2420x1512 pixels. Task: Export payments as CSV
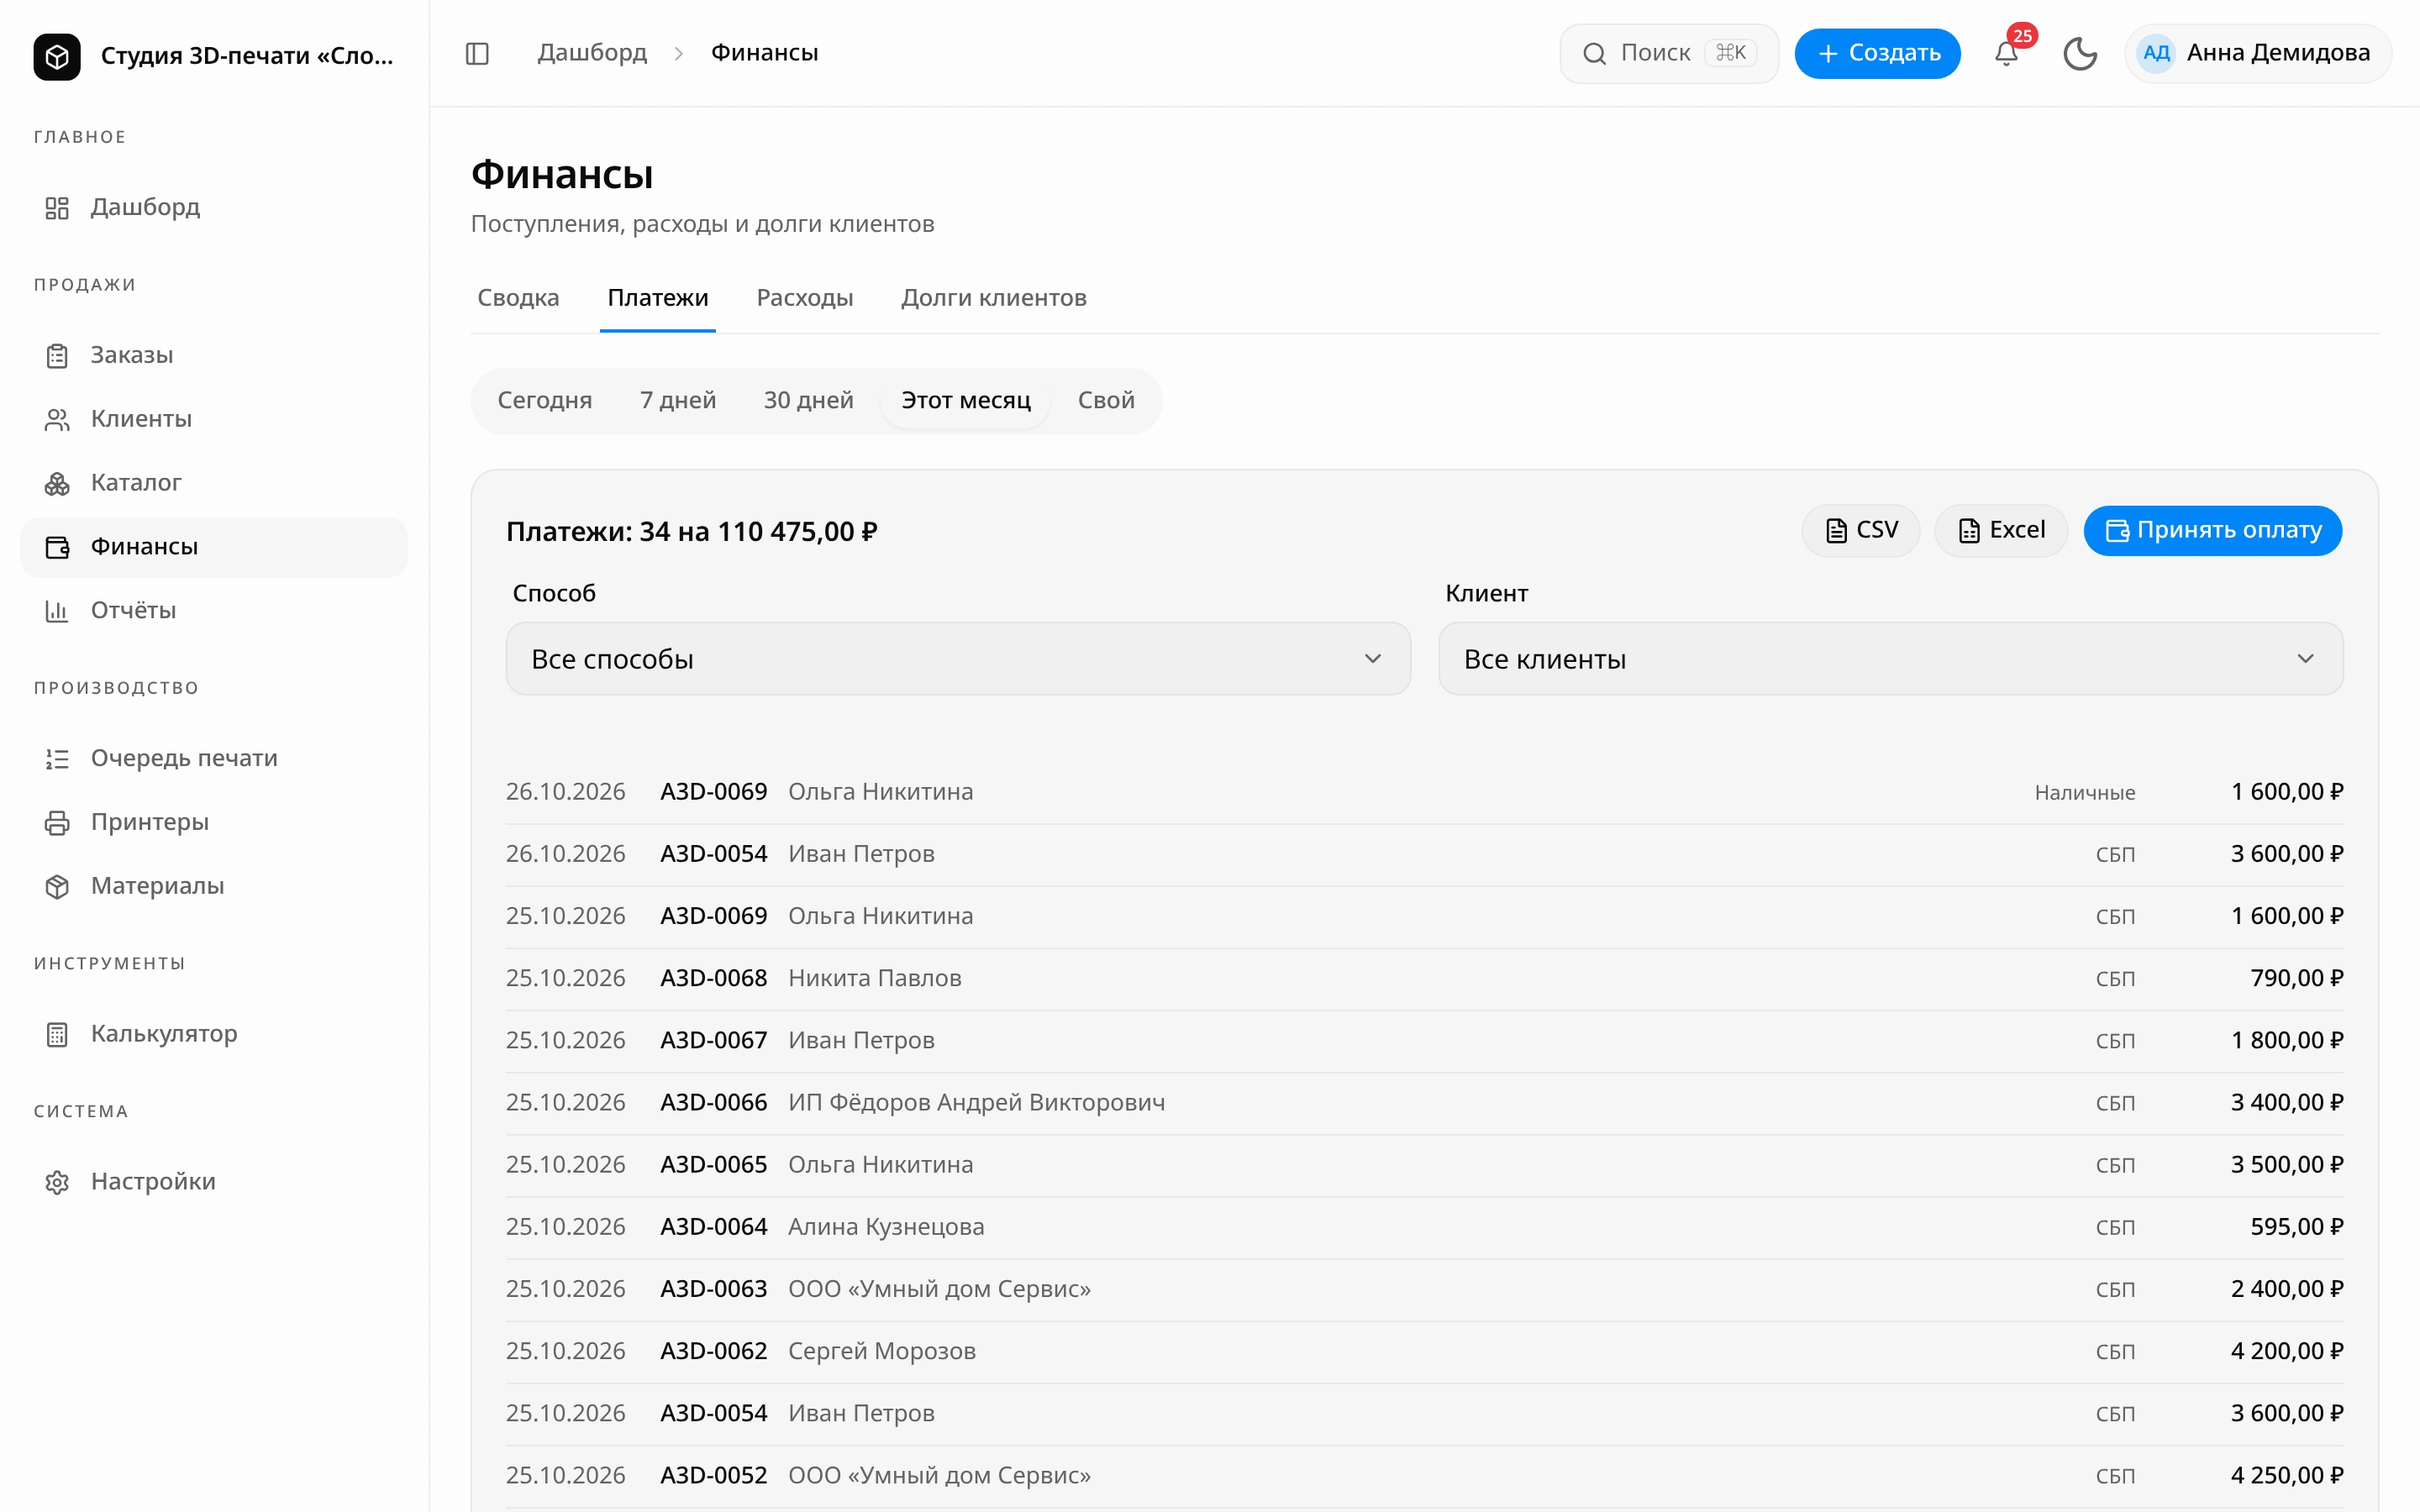(x=1861, y=530)
